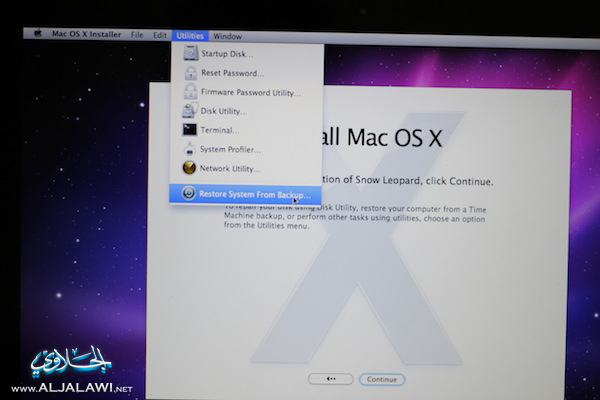
Task: Open the Edit menu
Action: click(x=160, y=35)
